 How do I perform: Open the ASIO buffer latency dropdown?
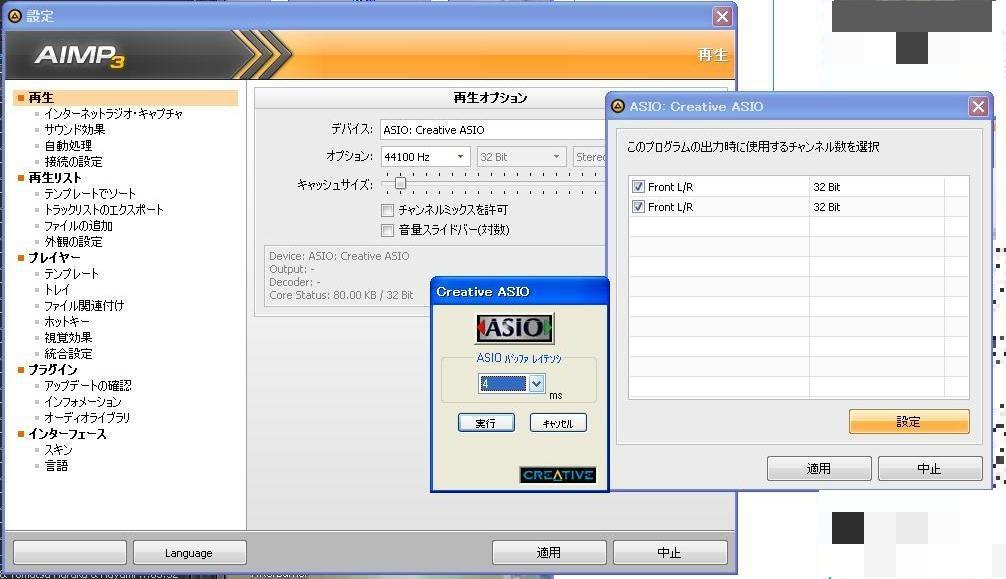[x=536, y=383]
